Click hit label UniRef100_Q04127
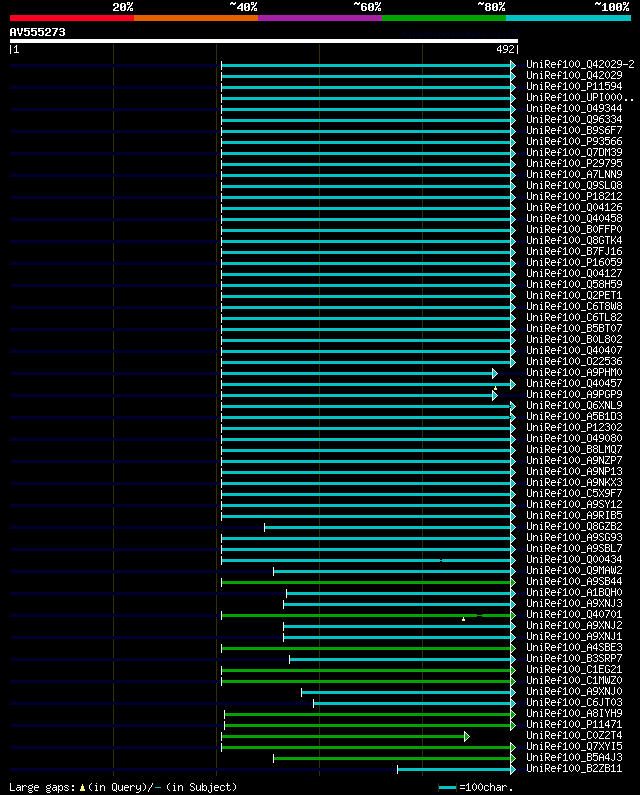 coord(574,274)
